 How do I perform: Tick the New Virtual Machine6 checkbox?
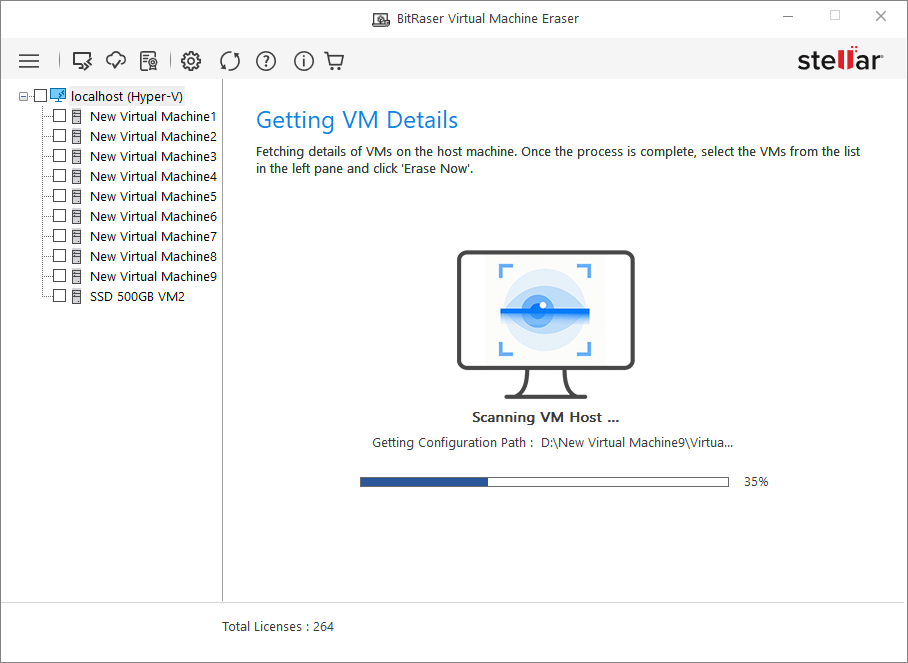click(x=60, y=215)
